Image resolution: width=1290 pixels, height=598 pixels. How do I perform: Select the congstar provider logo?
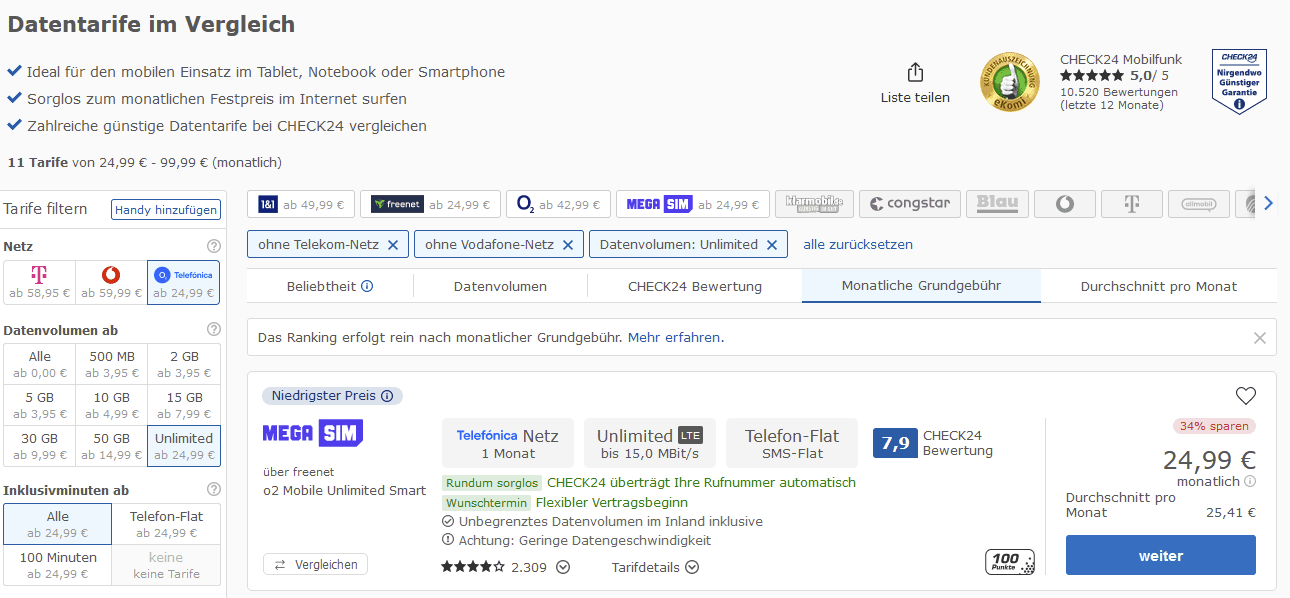(x=909, y=204)
